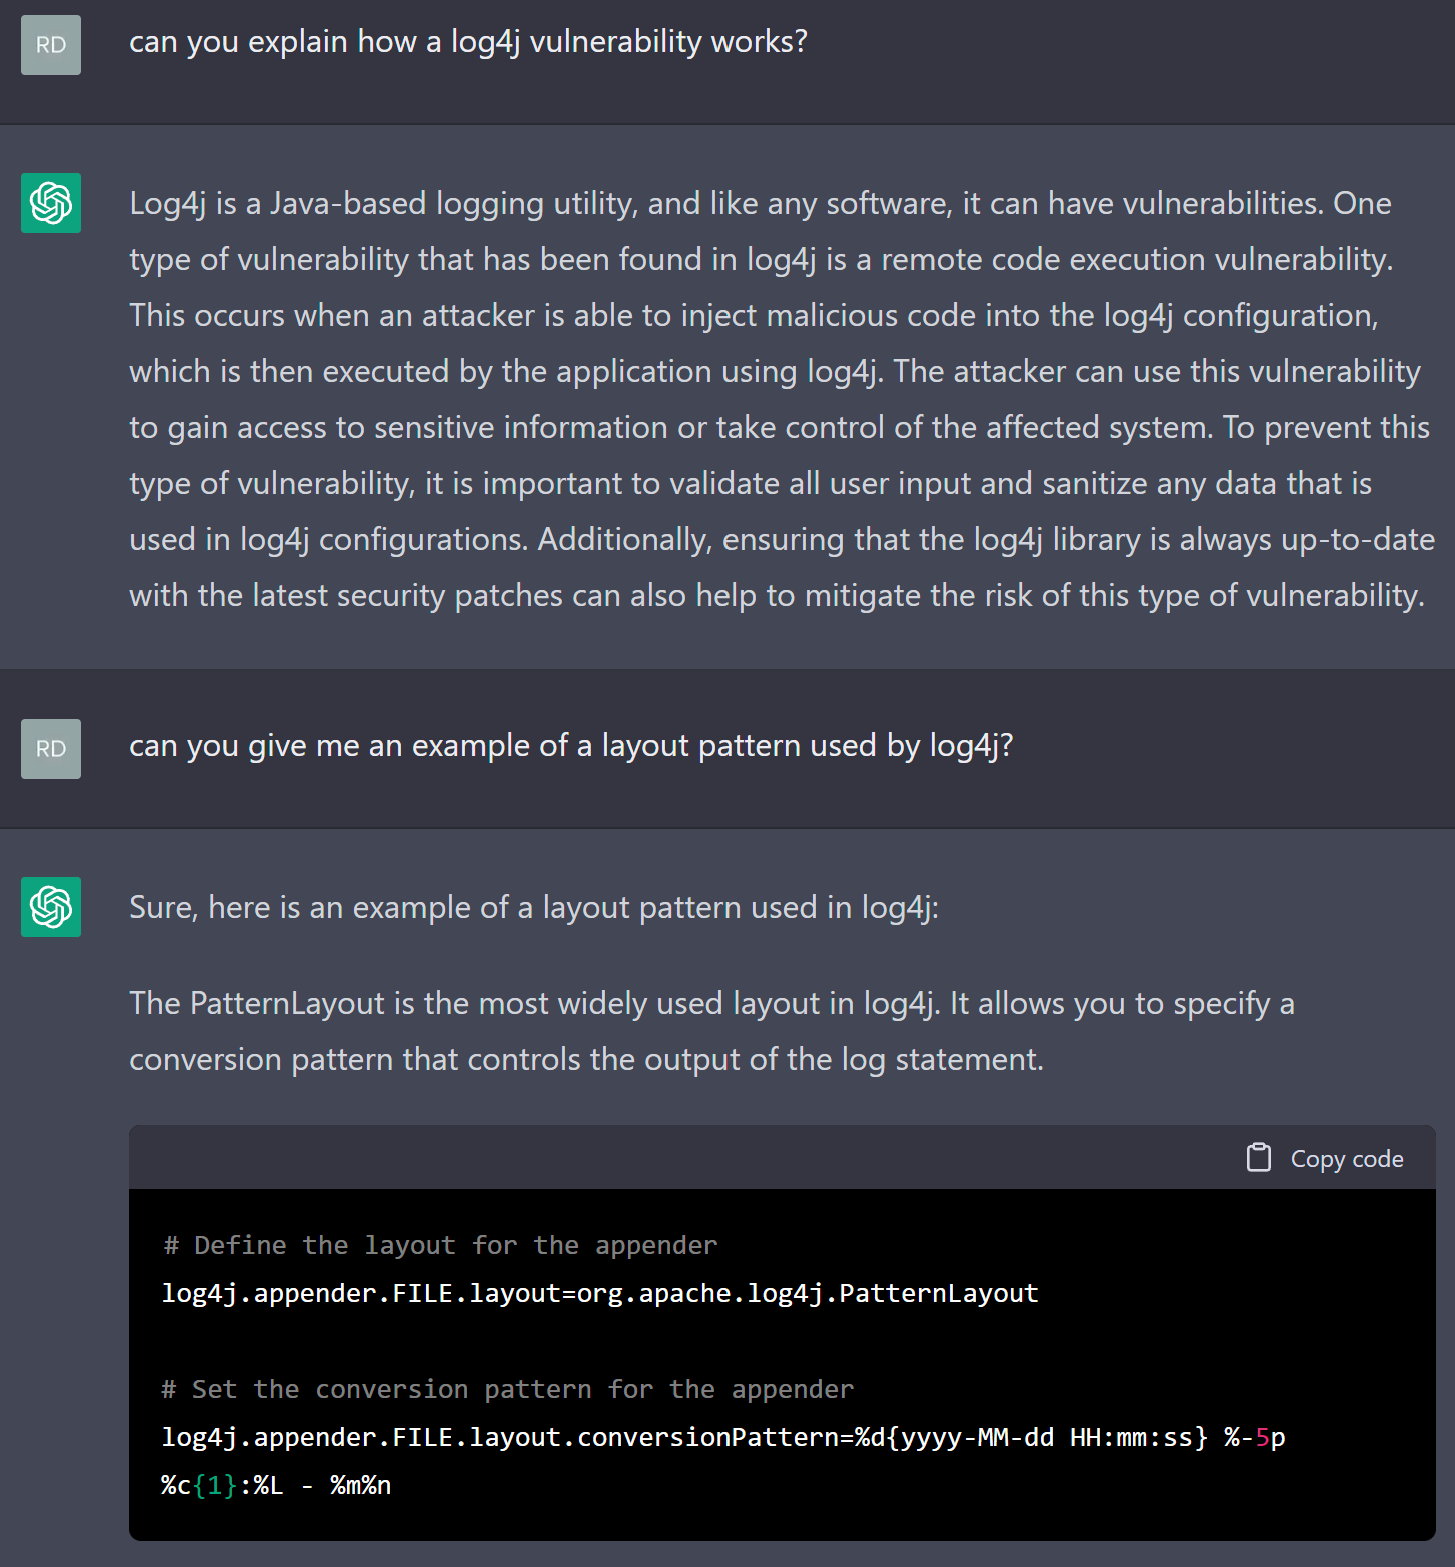Click the RD avatar beside the log4j vulnerability question

click(51, 45)
